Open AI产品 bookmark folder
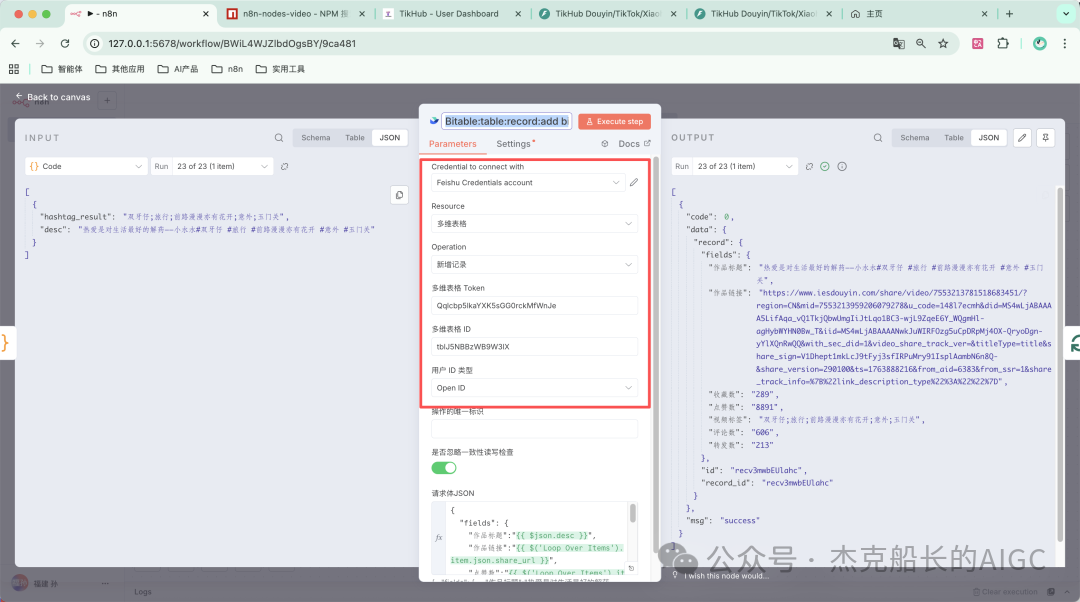This screenshot has height=602, width=1080. pos(178,69)
